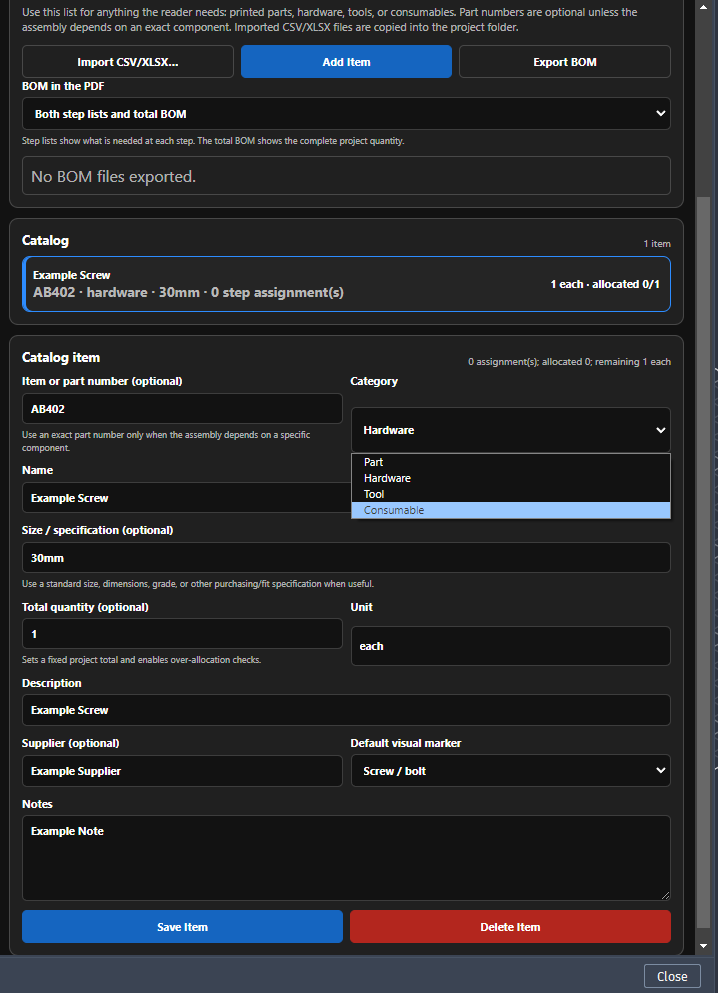Choose Part from the category list
The width and height of the screenshot is (718, 993).
click(511, 462)
